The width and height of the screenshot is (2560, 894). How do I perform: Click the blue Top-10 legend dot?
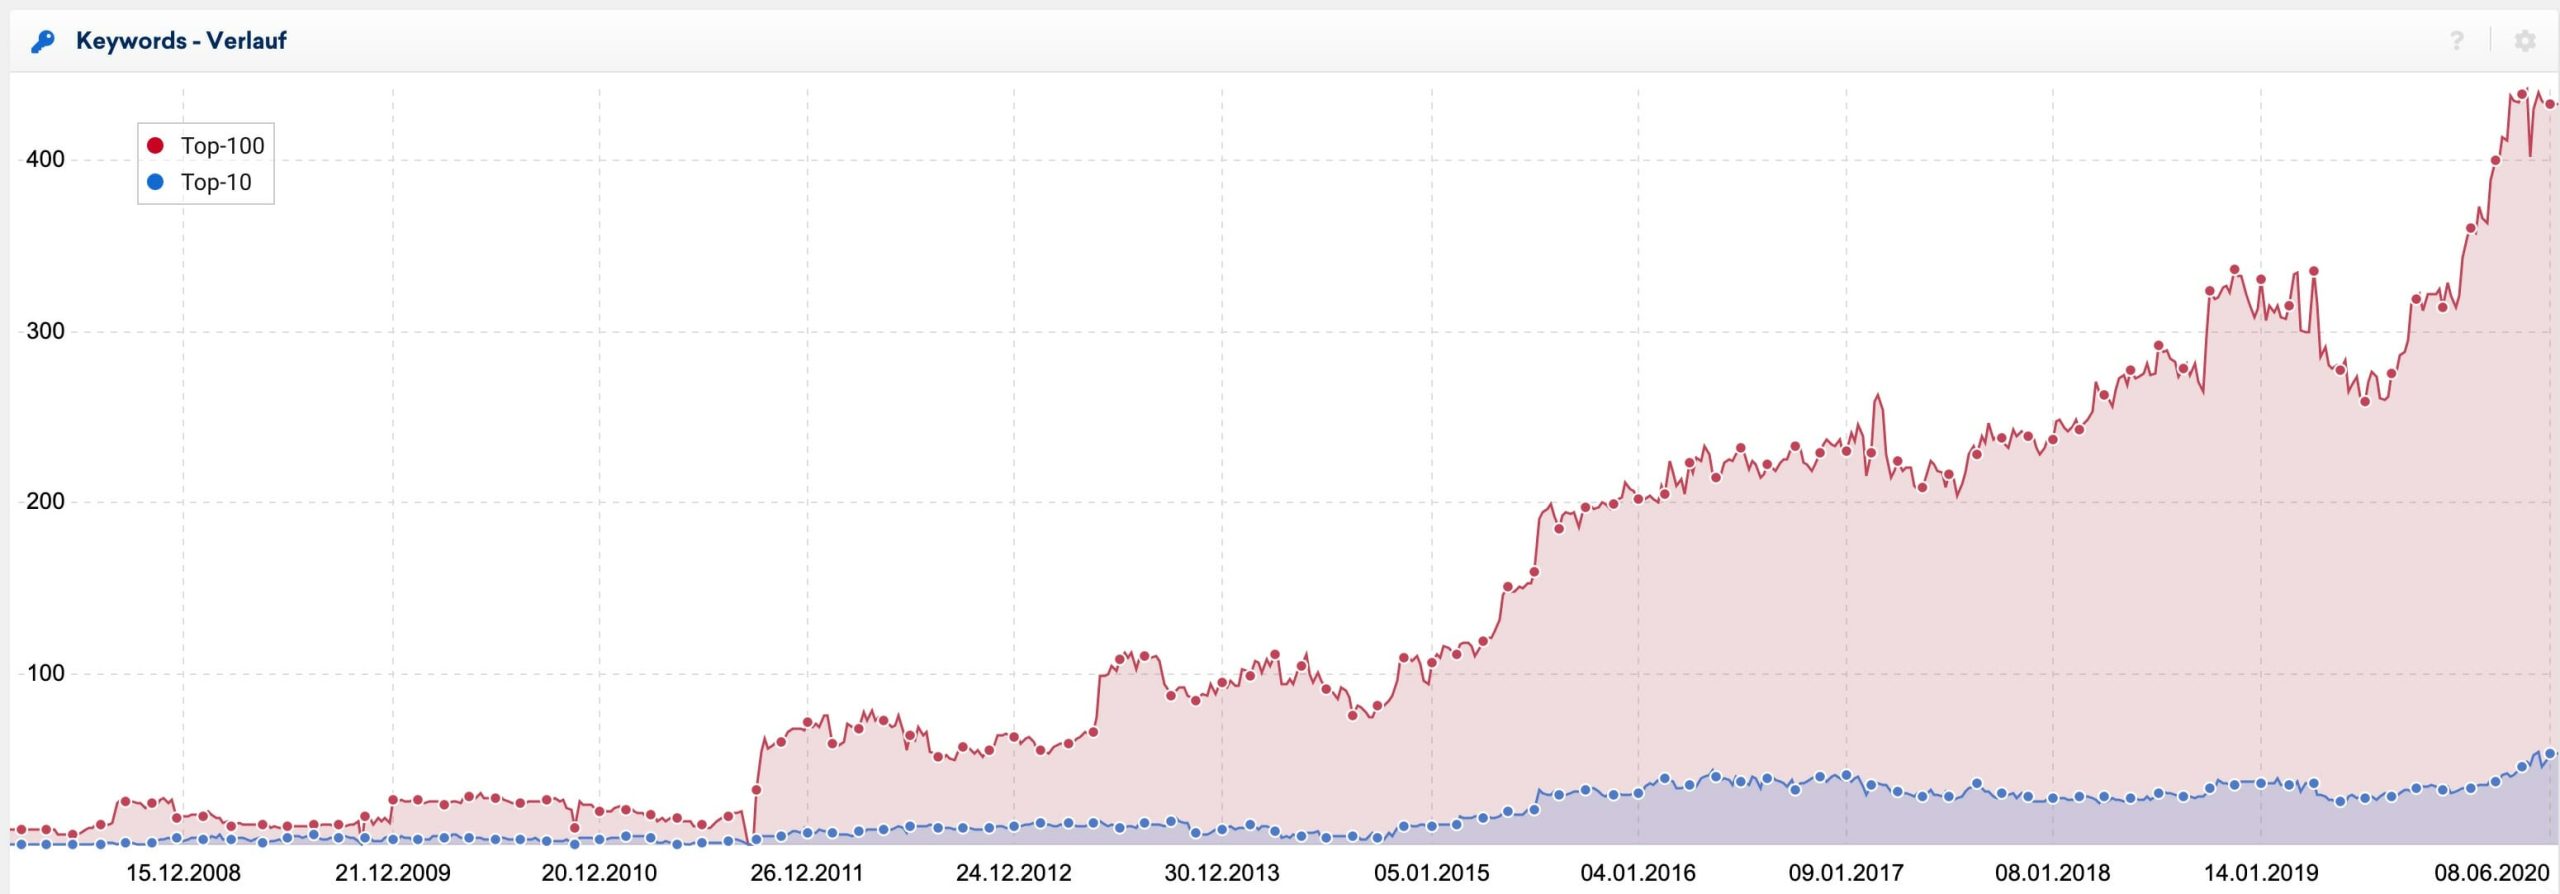(155, 182)
